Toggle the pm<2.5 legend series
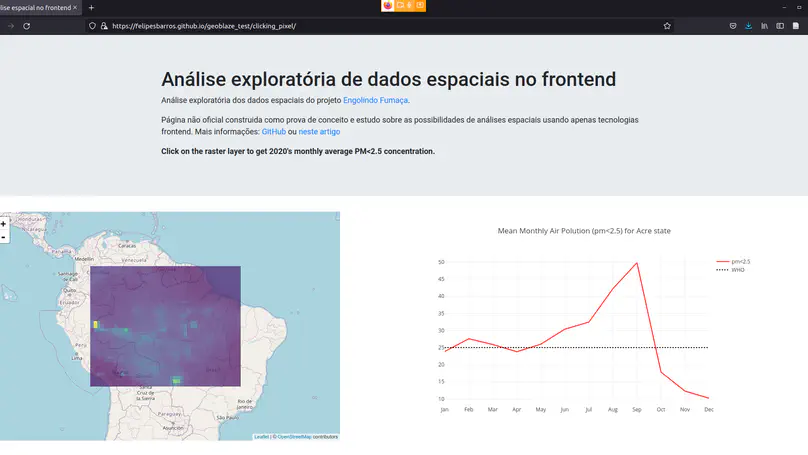The width and height of the screenshot is (808, 455). coord(733,262)
